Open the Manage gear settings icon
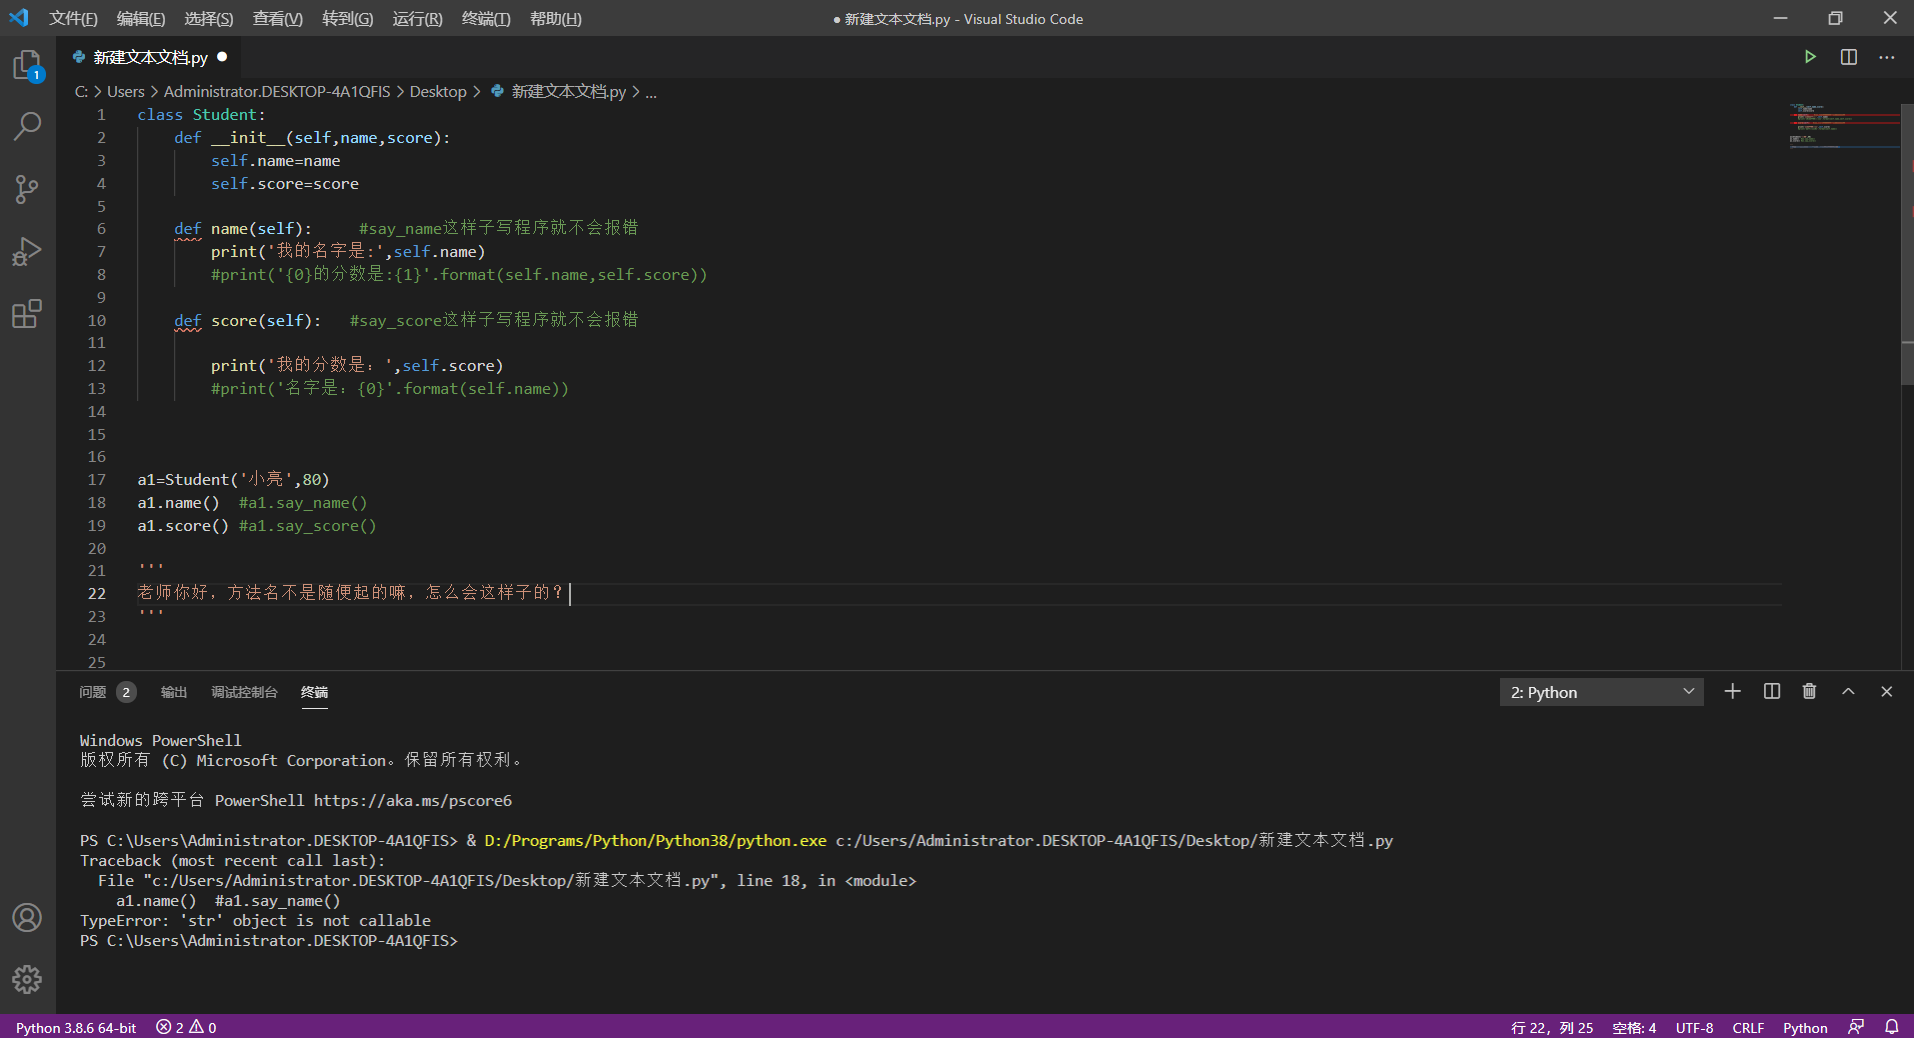 [x=27, y=979]
